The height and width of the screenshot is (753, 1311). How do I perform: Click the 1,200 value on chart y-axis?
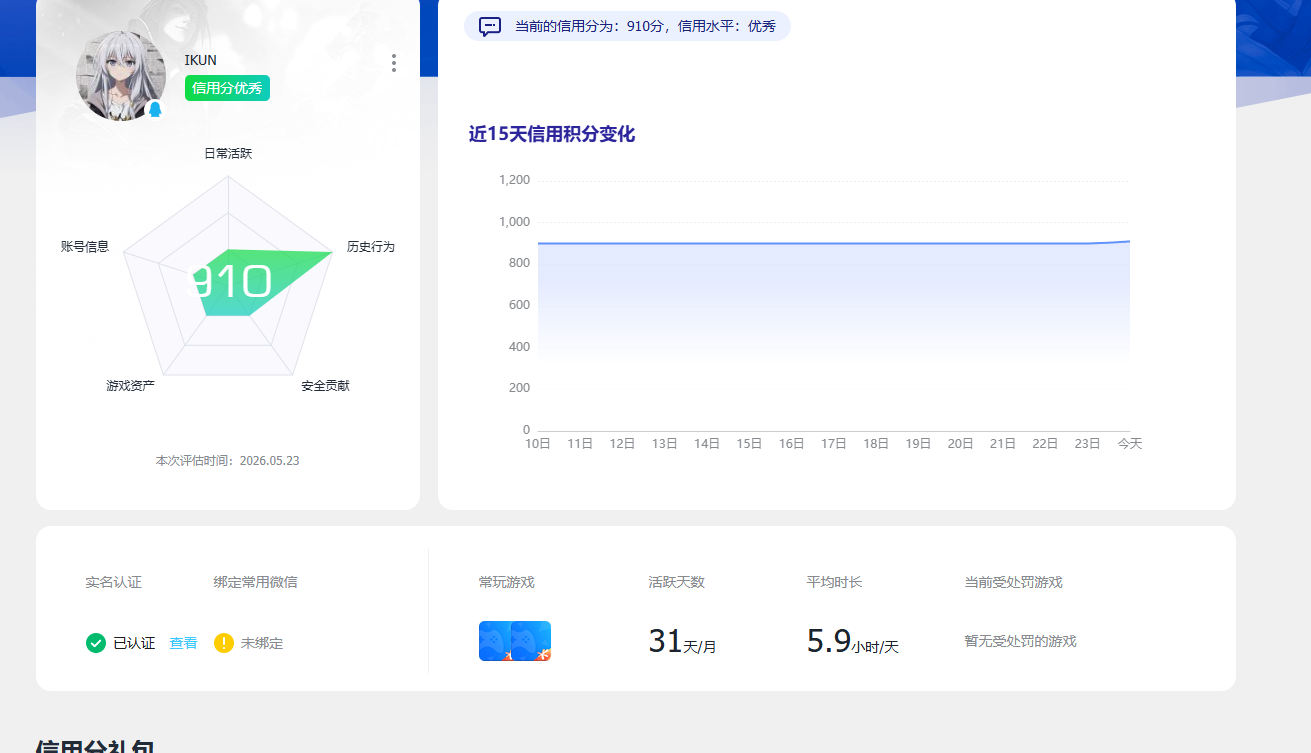514,180
